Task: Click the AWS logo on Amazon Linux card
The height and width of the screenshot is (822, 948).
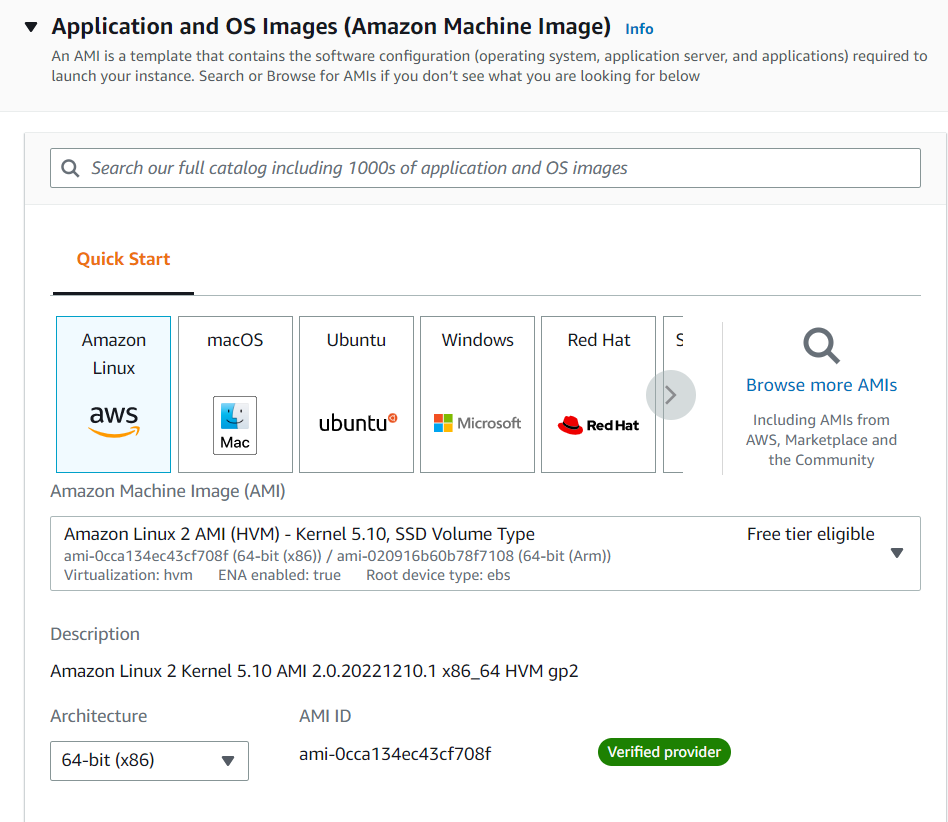Action: (x=114, y=421)
